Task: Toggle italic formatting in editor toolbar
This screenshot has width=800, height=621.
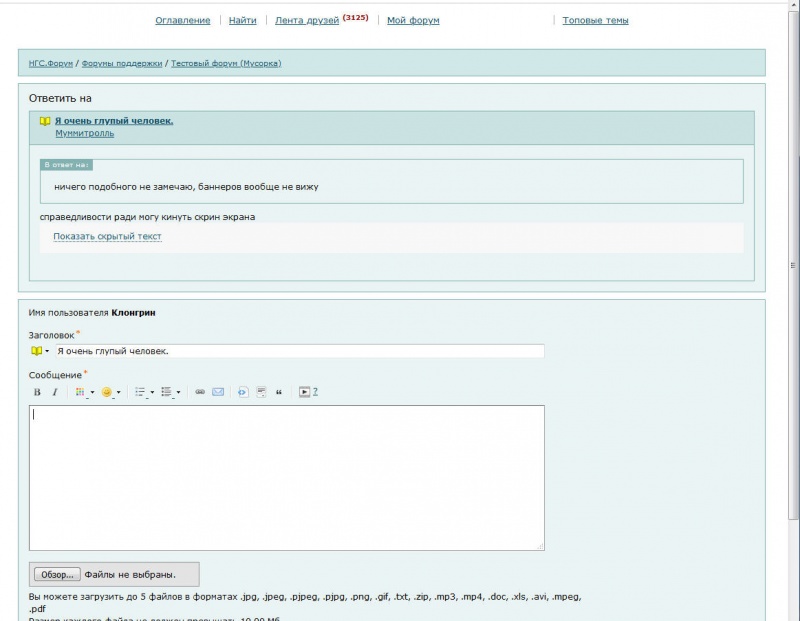Action: click(x=55, y=392)
